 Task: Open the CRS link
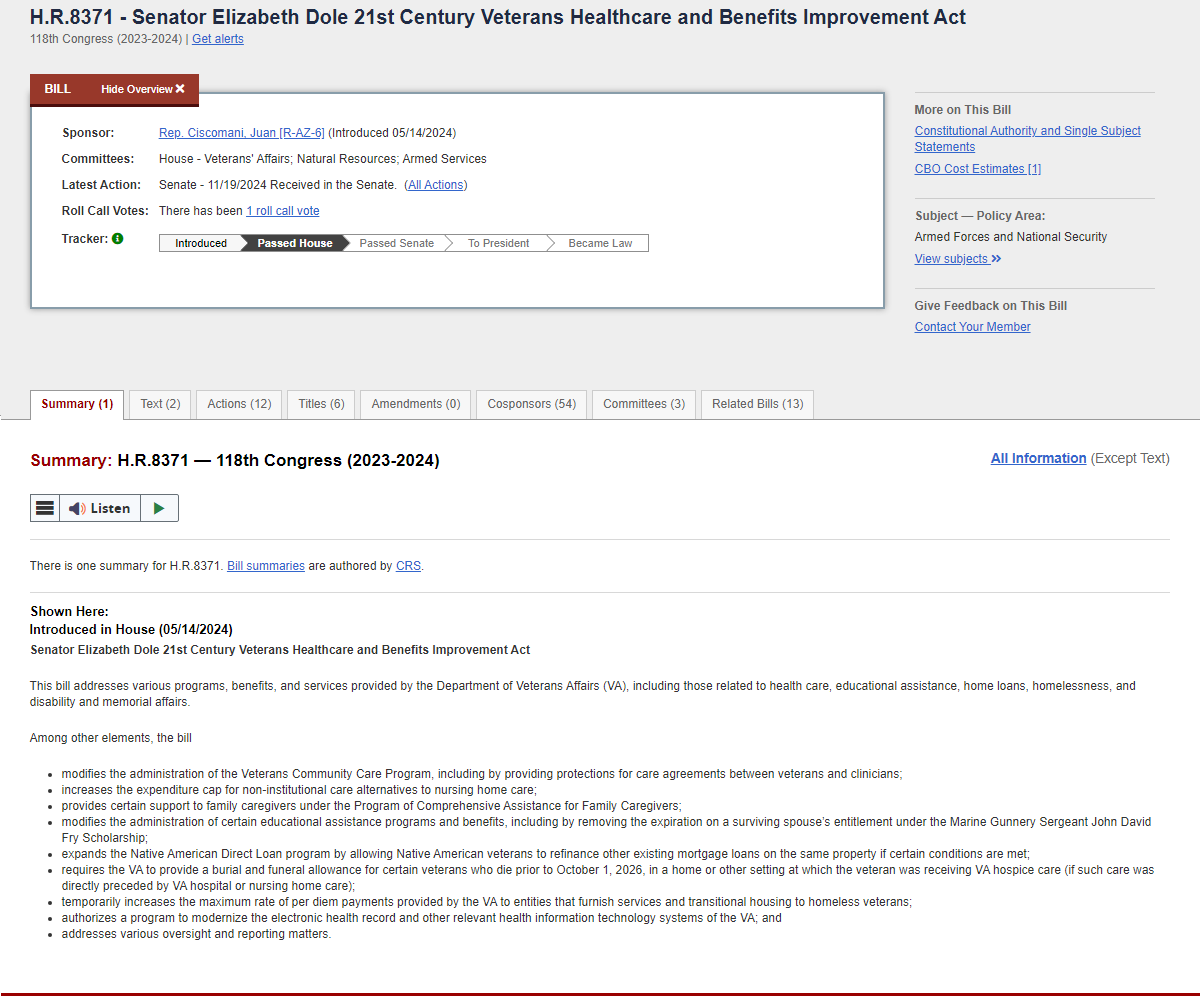click(x=408, y=566)
